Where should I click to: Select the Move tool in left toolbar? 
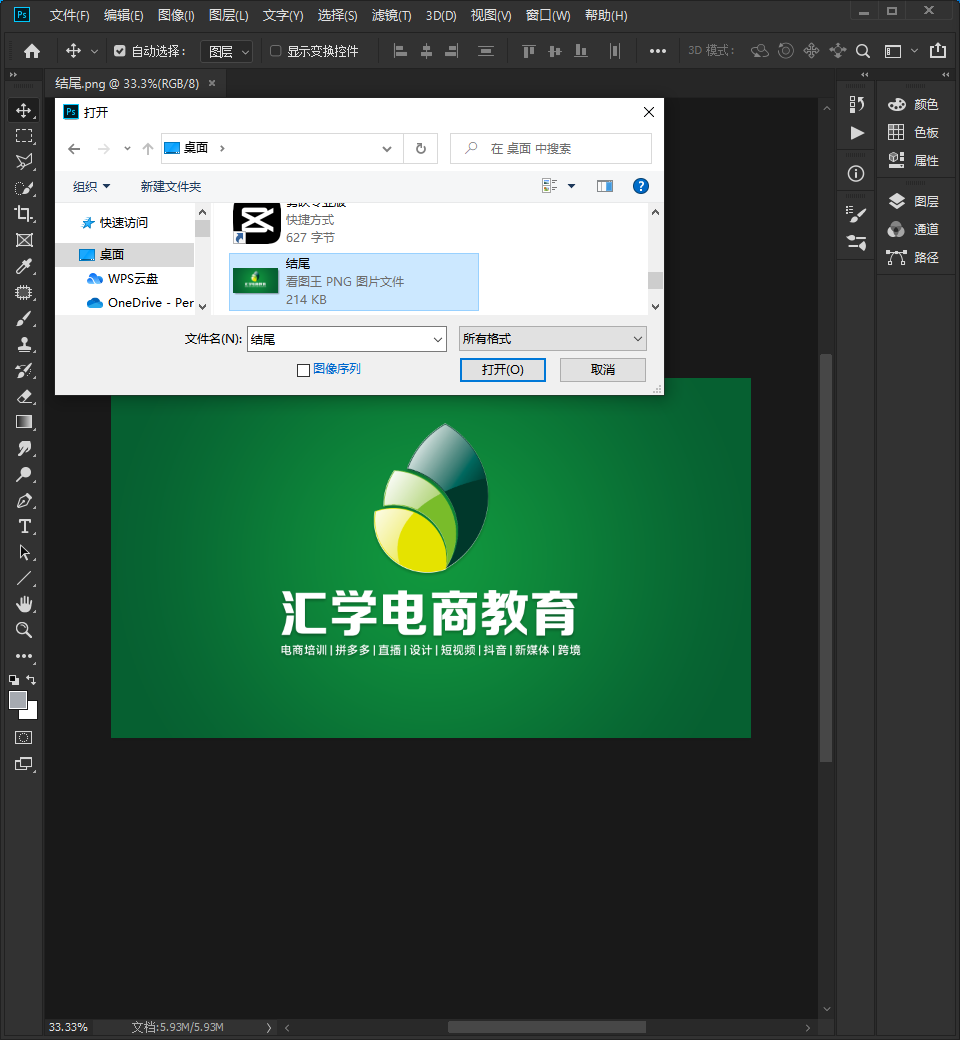[24, 110]
